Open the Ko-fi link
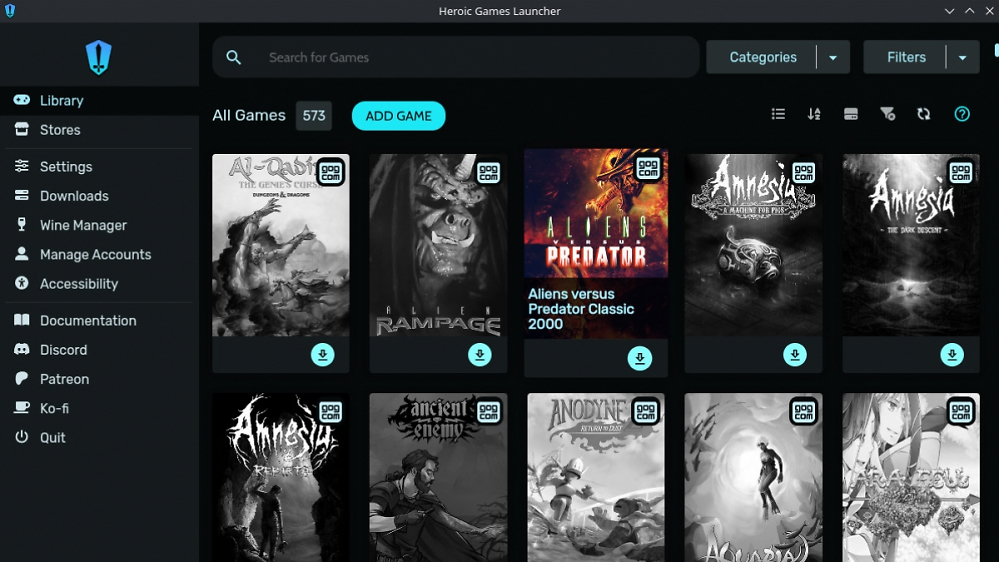This screenshot has width=999, height=562. (99, 409)
